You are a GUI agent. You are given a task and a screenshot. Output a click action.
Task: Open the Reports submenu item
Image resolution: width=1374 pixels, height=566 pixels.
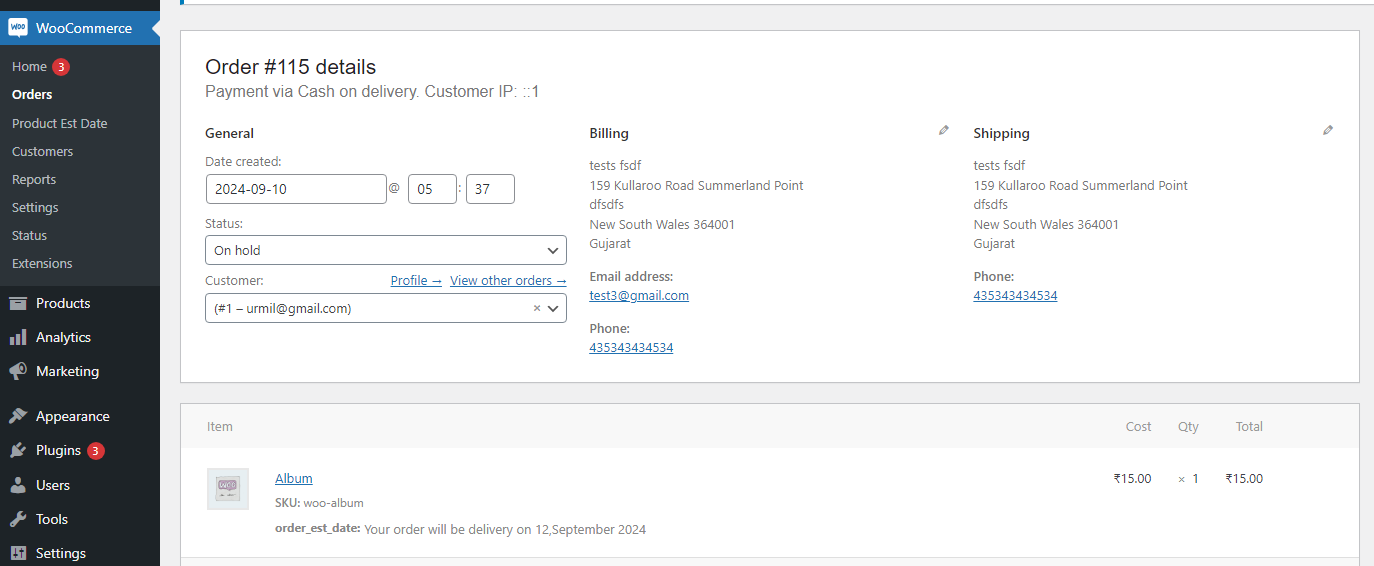click(x=34, y=179)
